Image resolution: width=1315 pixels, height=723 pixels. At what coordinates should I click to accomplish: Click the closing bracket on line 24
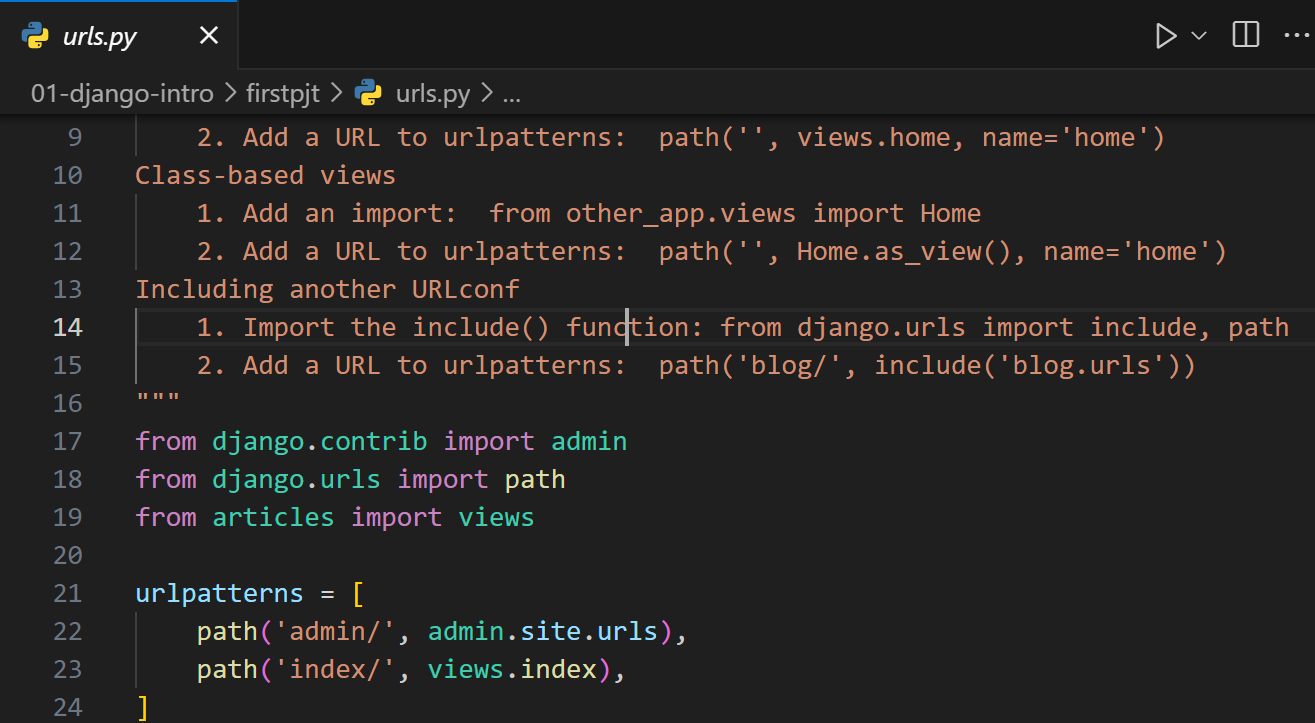click(x=143, y=707)
